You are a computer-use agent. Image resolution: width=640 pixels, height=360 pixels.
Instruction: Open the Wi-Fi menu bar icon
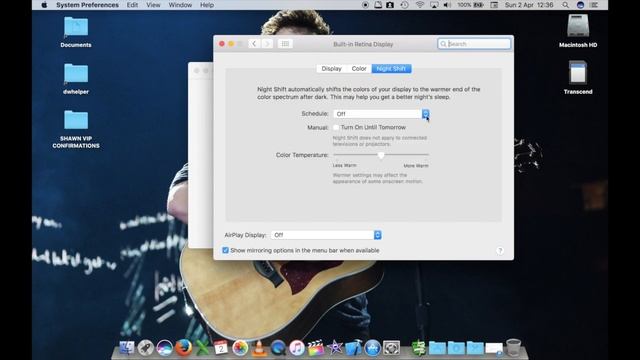420,5
